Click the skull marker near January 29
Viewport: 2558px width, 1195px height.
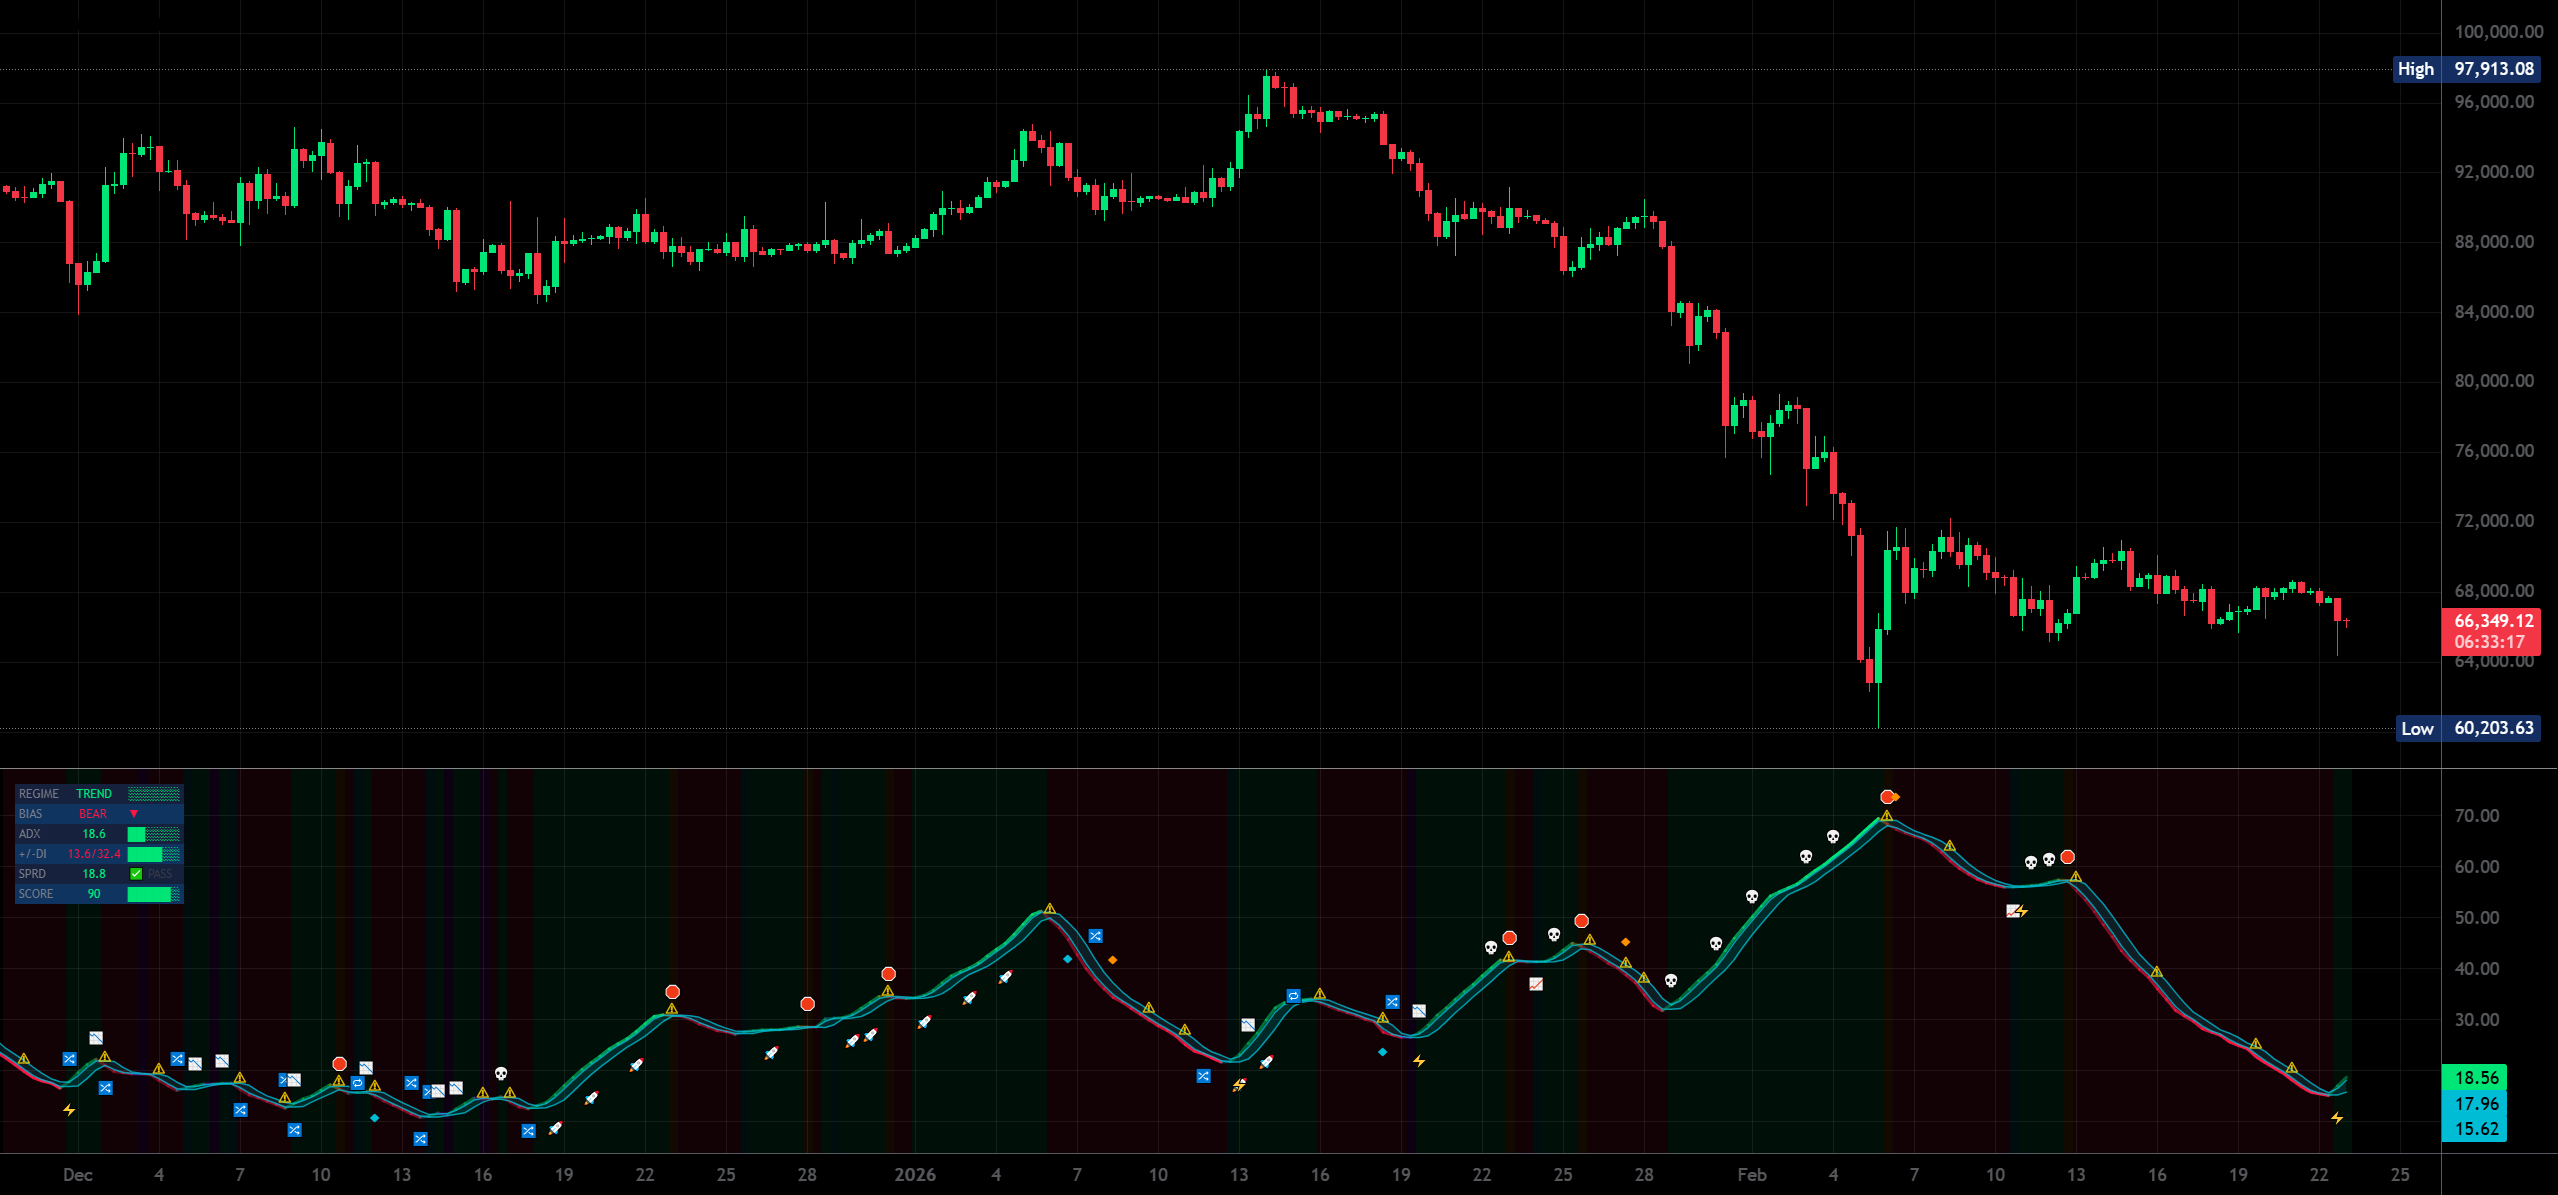(1671, 980)
